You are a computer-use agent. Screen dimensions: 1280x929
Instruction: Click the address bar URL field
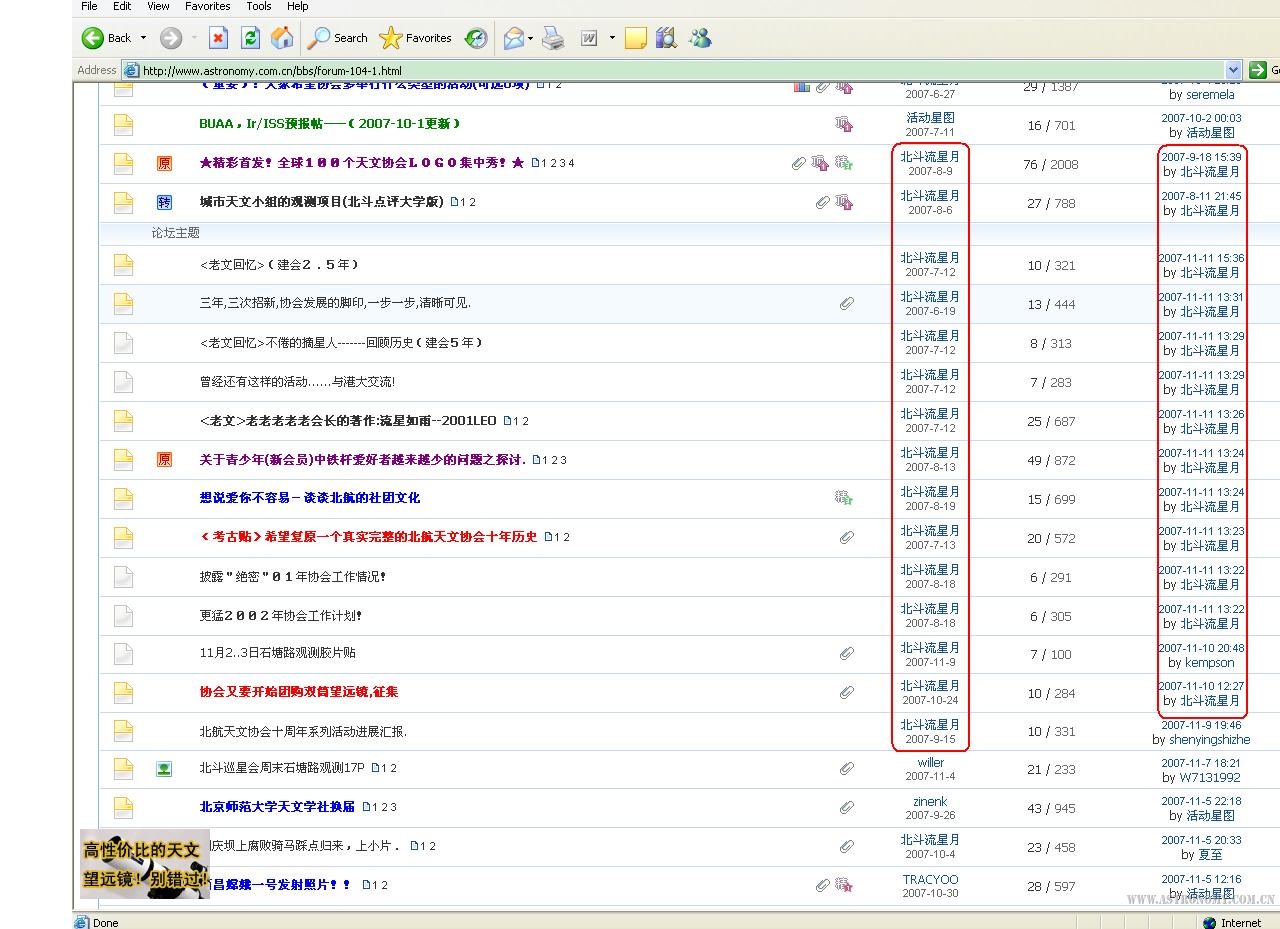(680, 70)
